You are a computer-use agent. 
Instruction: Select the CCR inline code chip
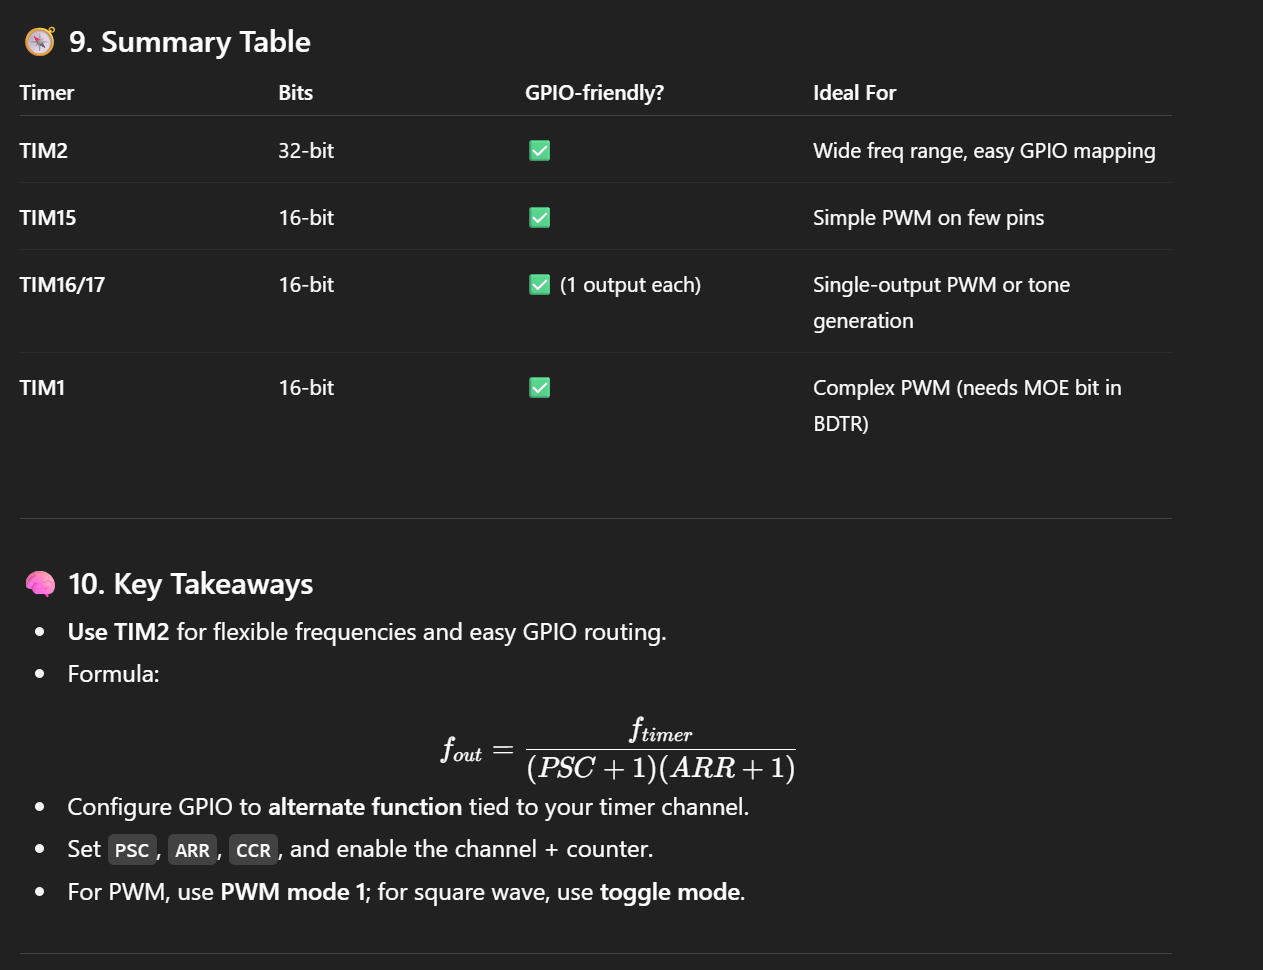click(x=253, y=850)
